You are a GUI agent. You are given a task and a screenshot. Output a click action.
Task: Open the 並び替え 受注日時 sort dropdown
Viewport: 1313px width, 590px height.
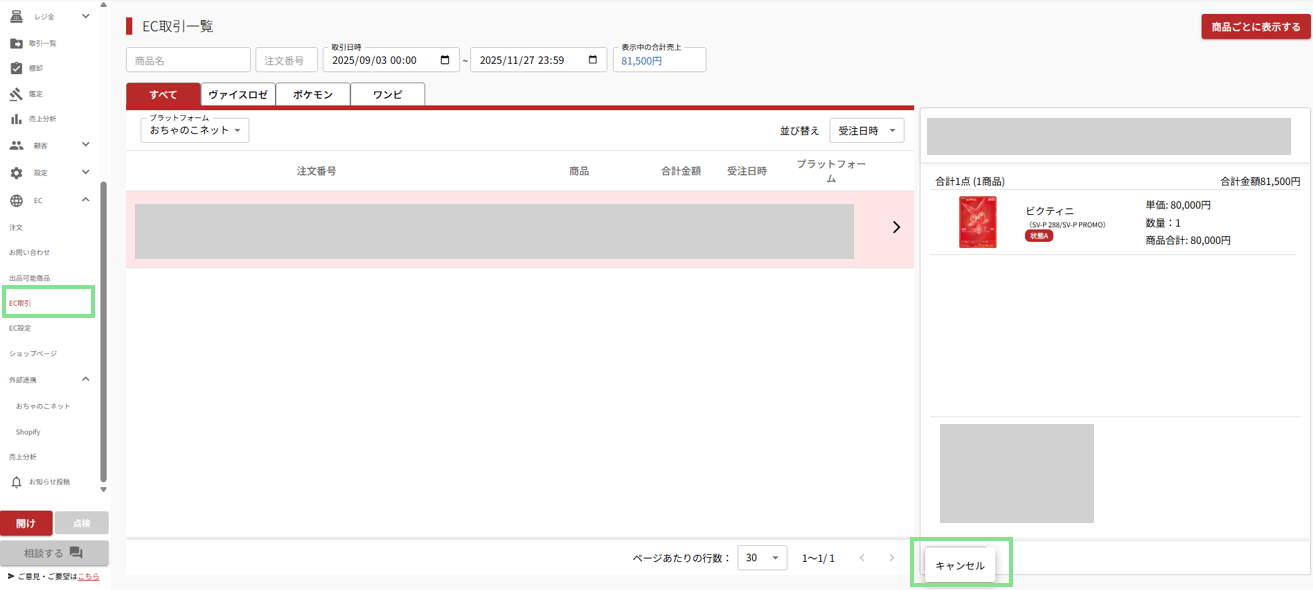click(x=866, y=130)
